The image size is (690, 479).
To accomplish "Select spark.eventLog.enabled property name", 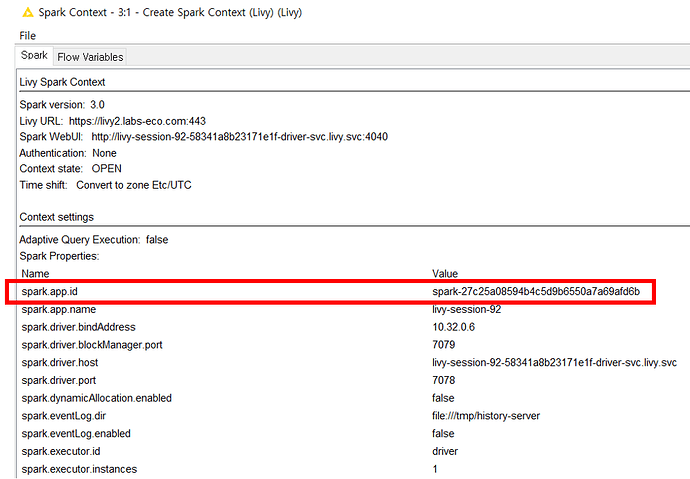I will (x=76, y=434).
